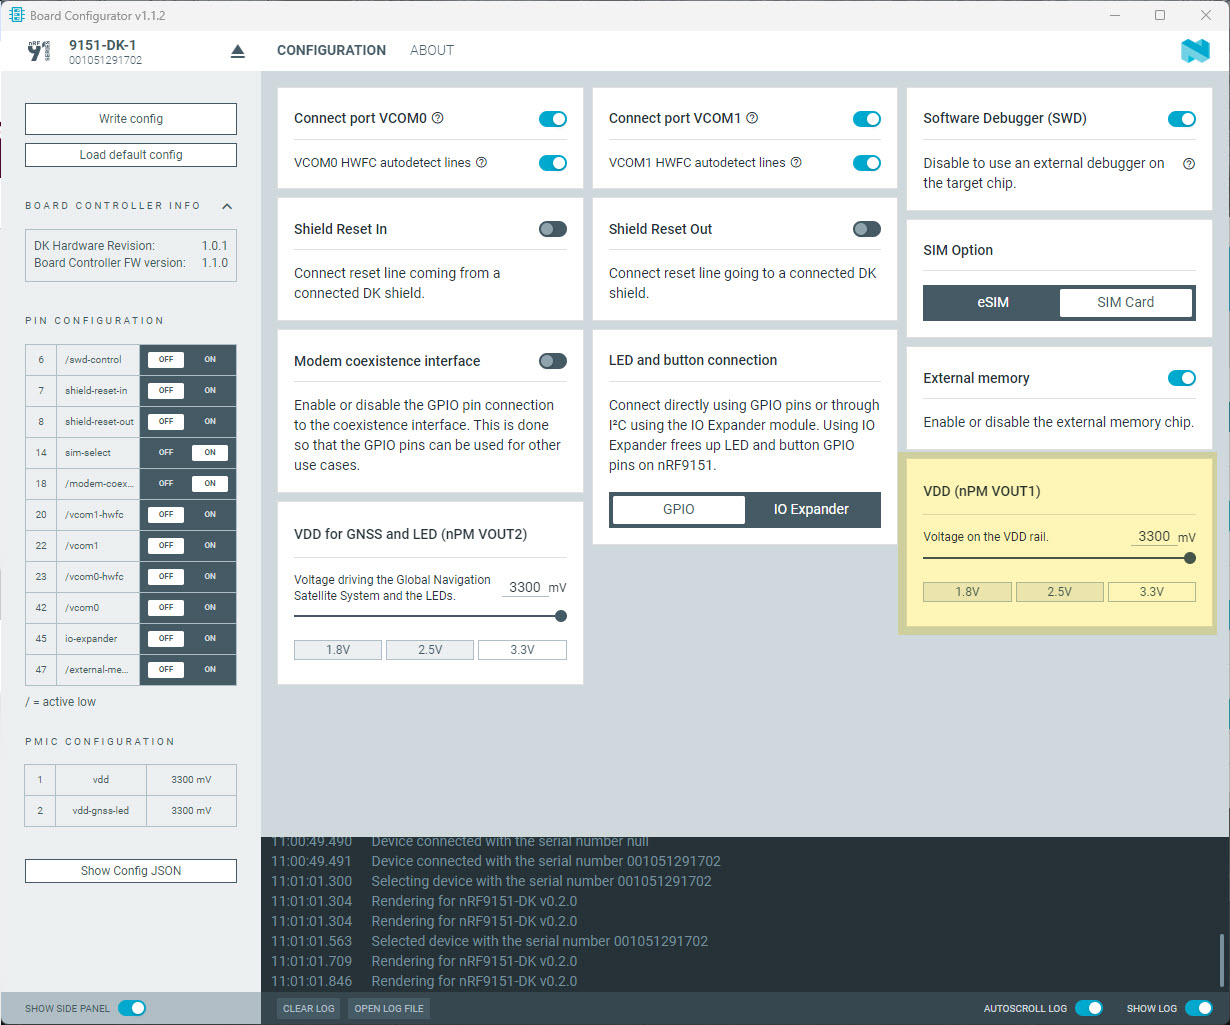Enable the Shield Reset In toggle
1230x1025 pixels.
click(552, 229)
